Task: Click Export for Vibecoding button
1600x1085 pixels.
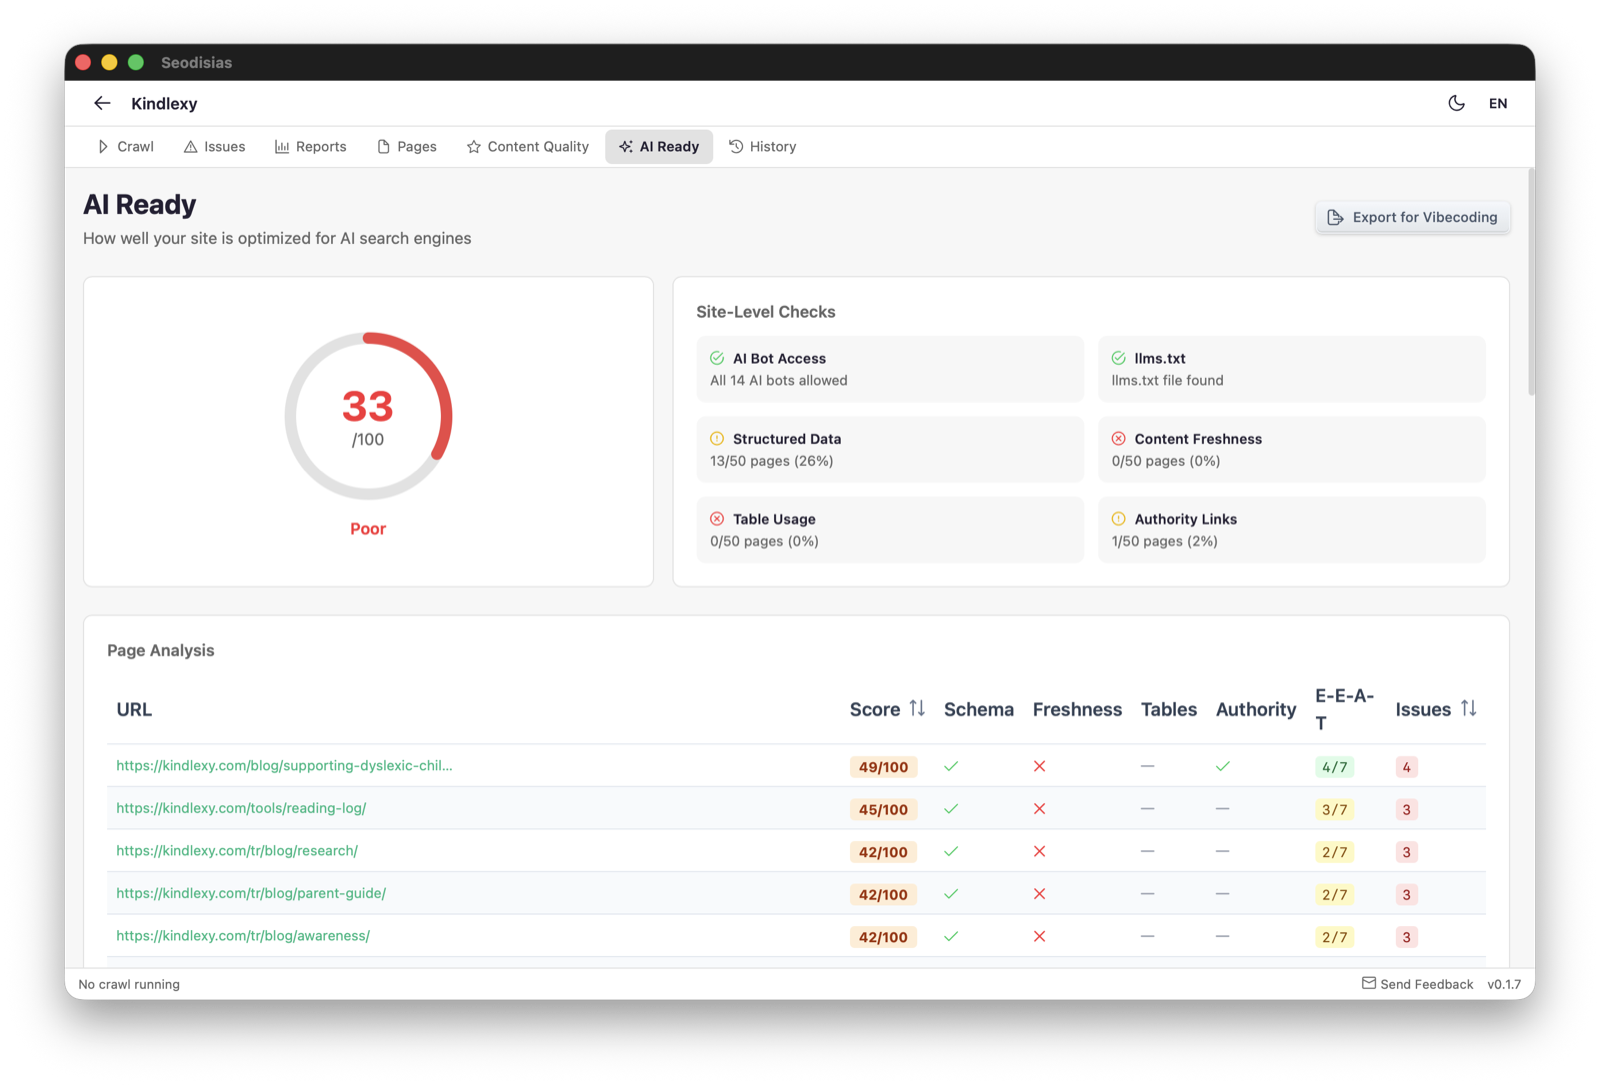Action: (x=1412, y=217)
